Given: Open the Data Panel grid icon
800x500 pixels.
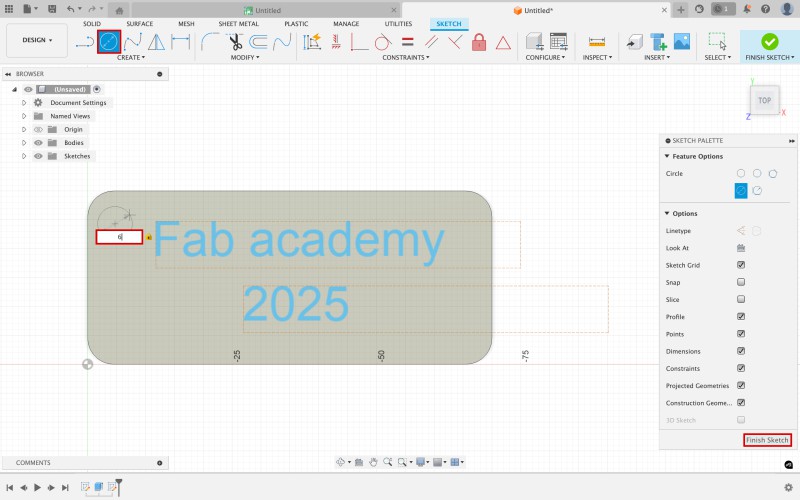Looking at the screenshot, I should coord(9,9).
